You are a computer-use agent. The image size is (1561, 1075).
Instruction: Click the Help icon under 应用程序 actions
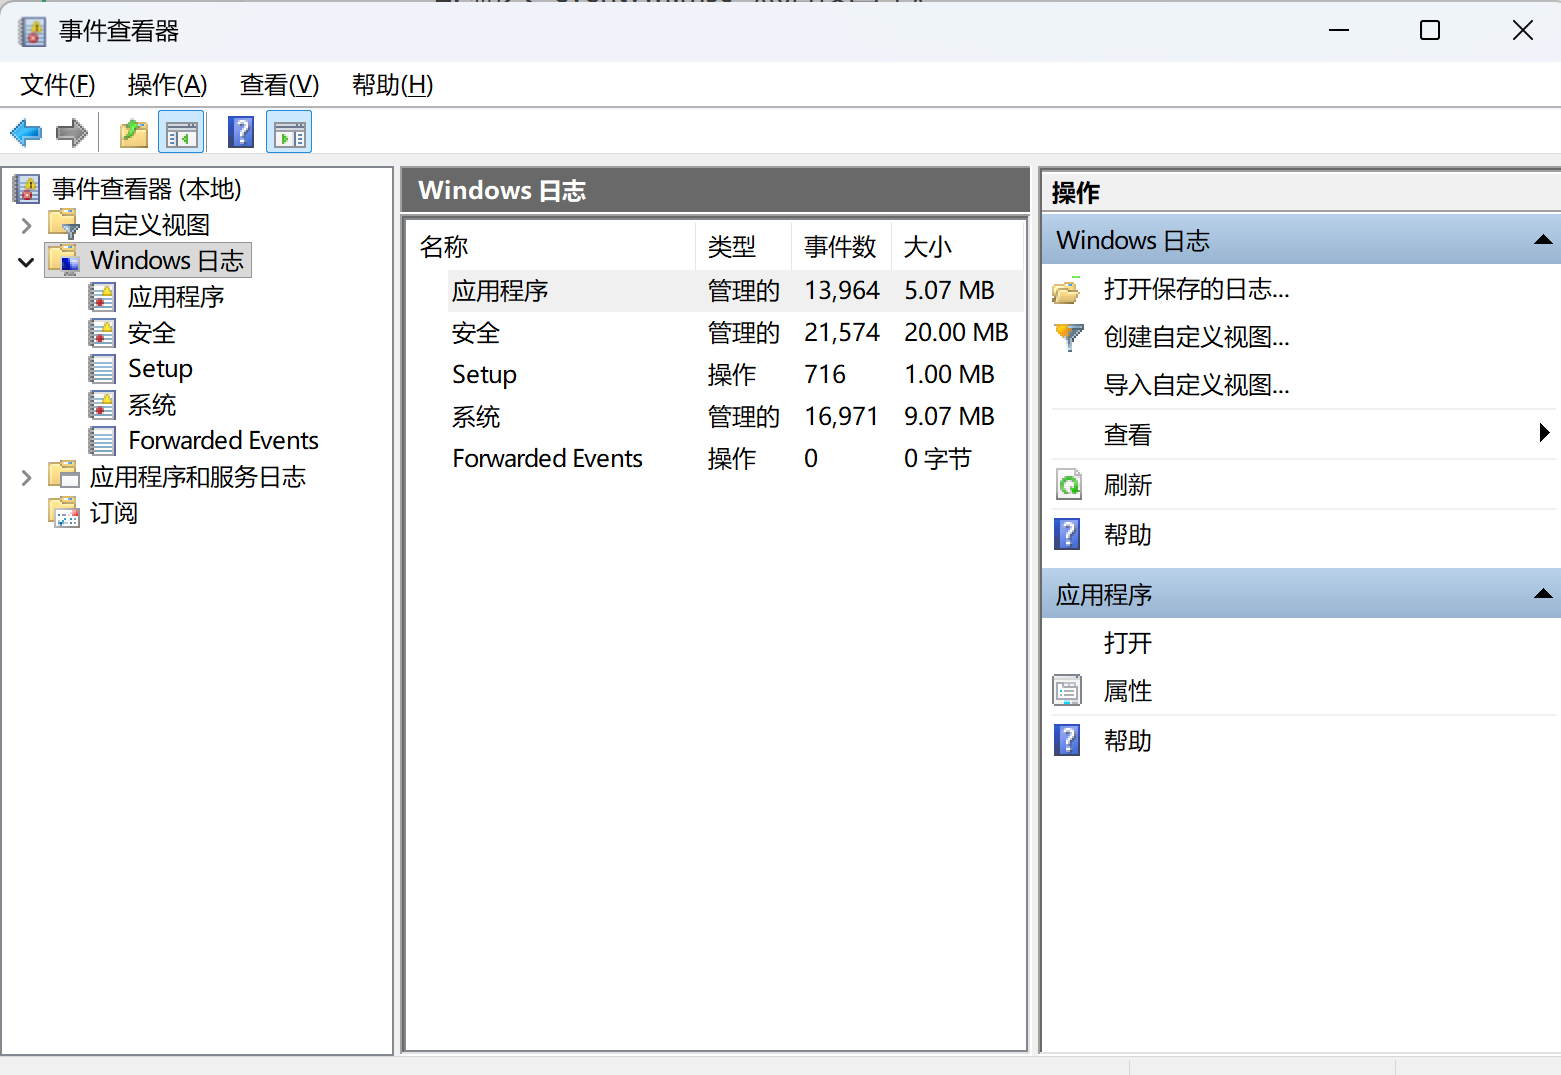pyautogui.click(x=1068, y=740)
